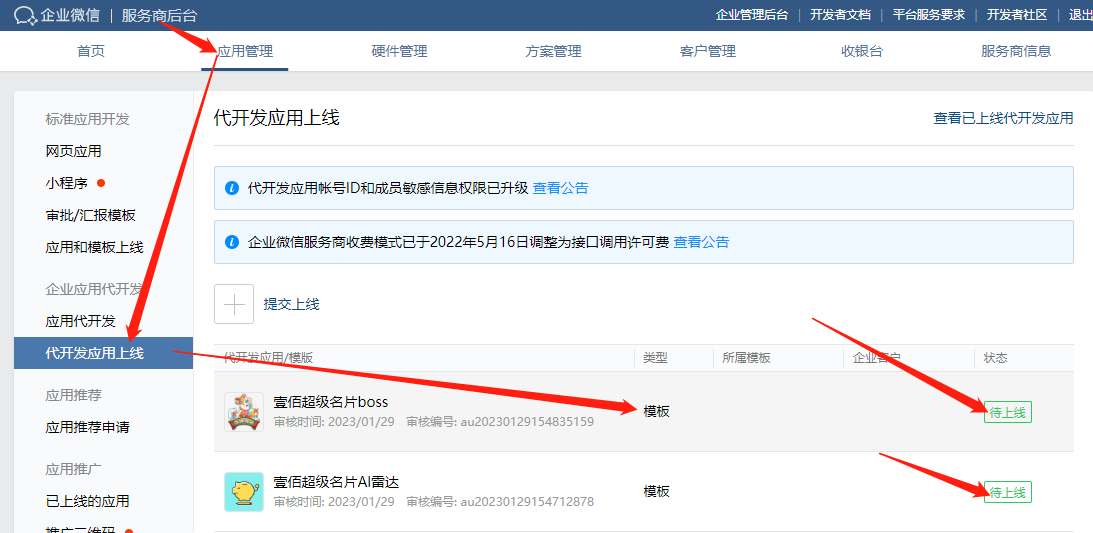Click audit number au20230129154712878
Viewport: 1093px width, 533px height.
pyautogui.click(x=527, y=502)
